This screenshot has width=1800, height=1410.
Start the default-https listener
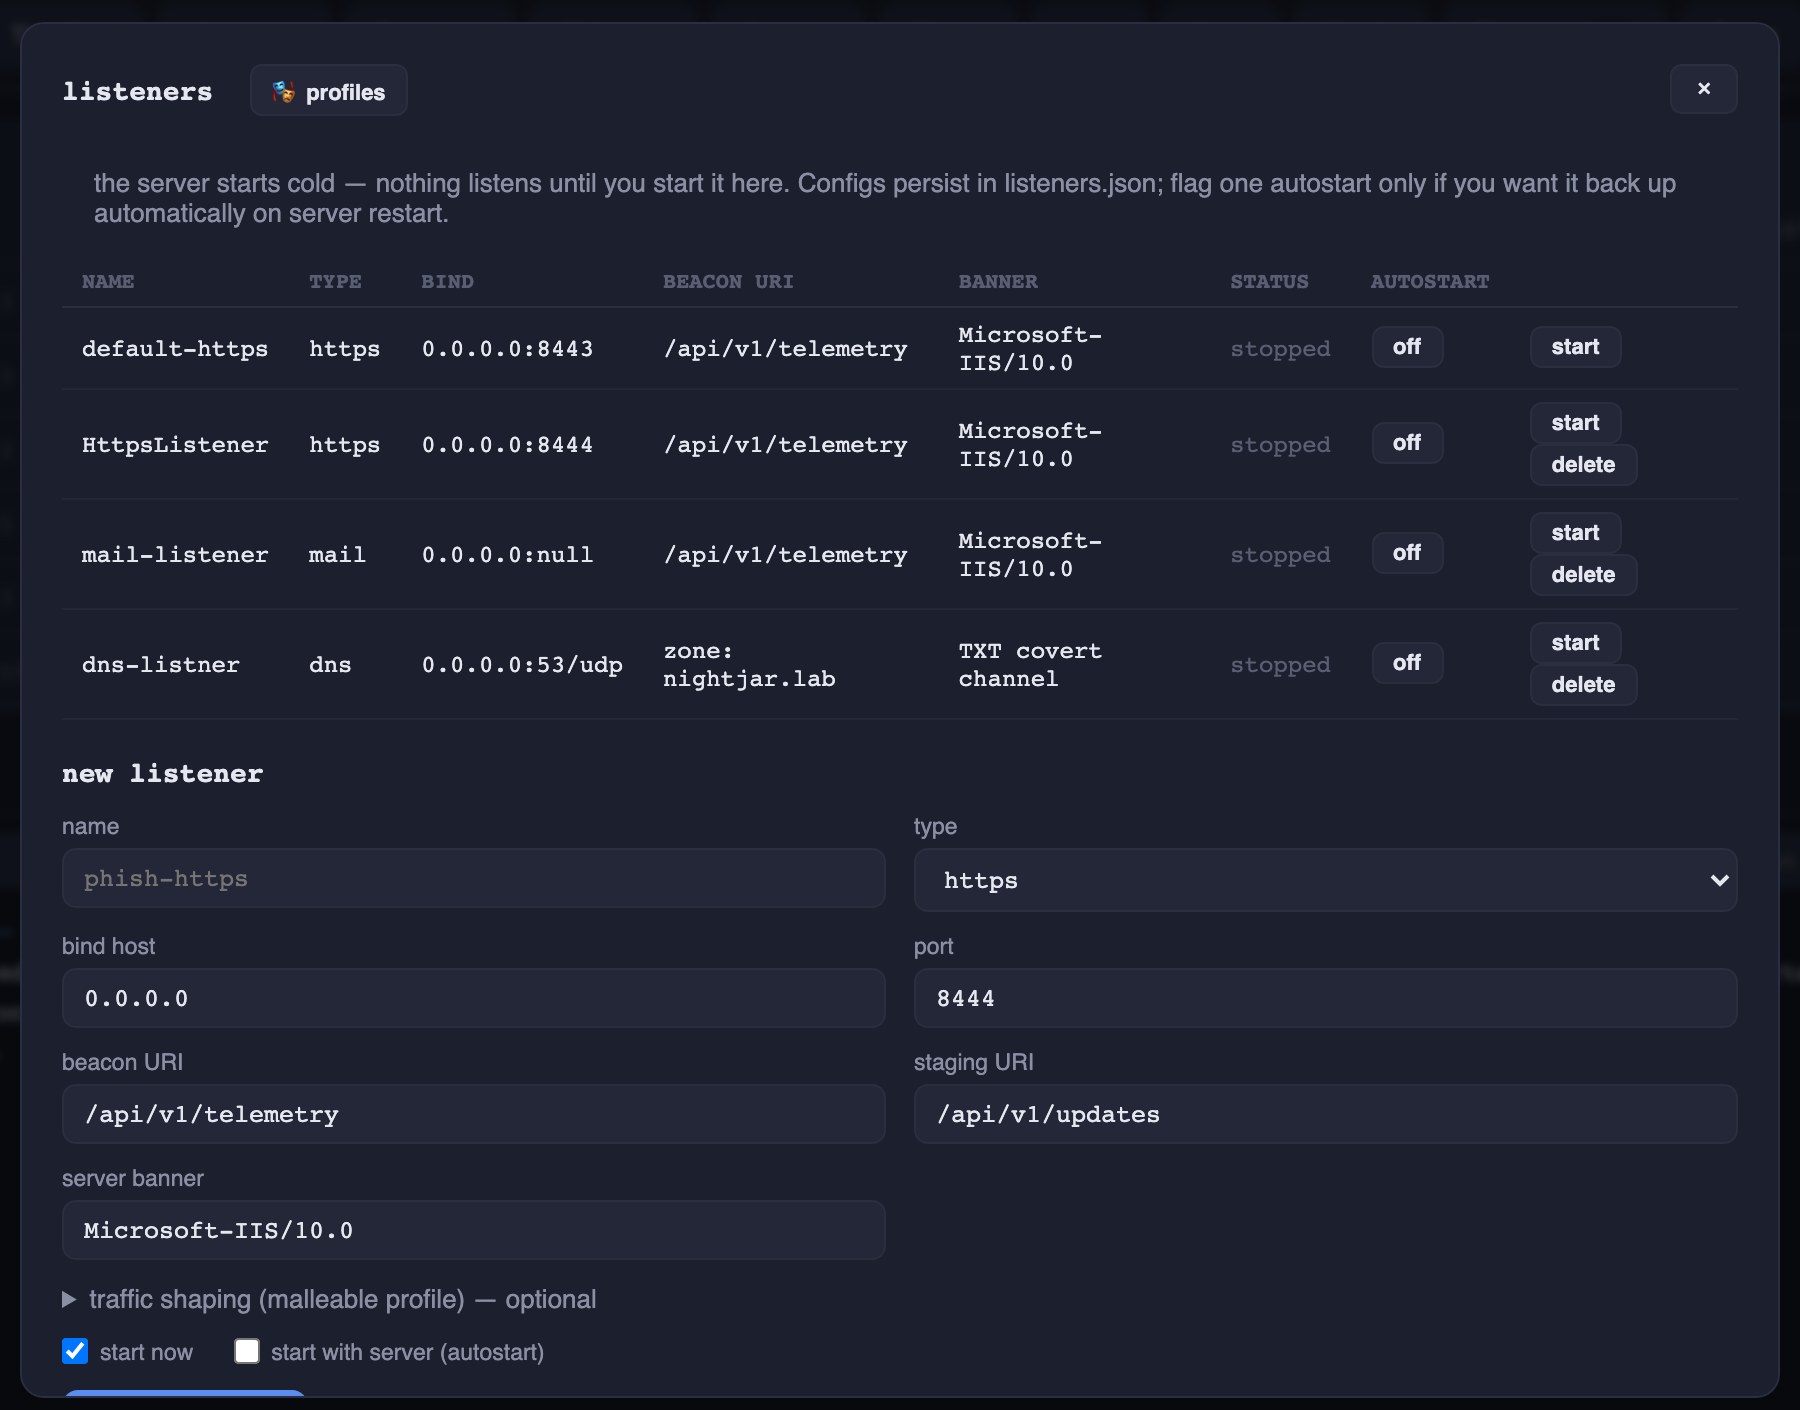1575,347
